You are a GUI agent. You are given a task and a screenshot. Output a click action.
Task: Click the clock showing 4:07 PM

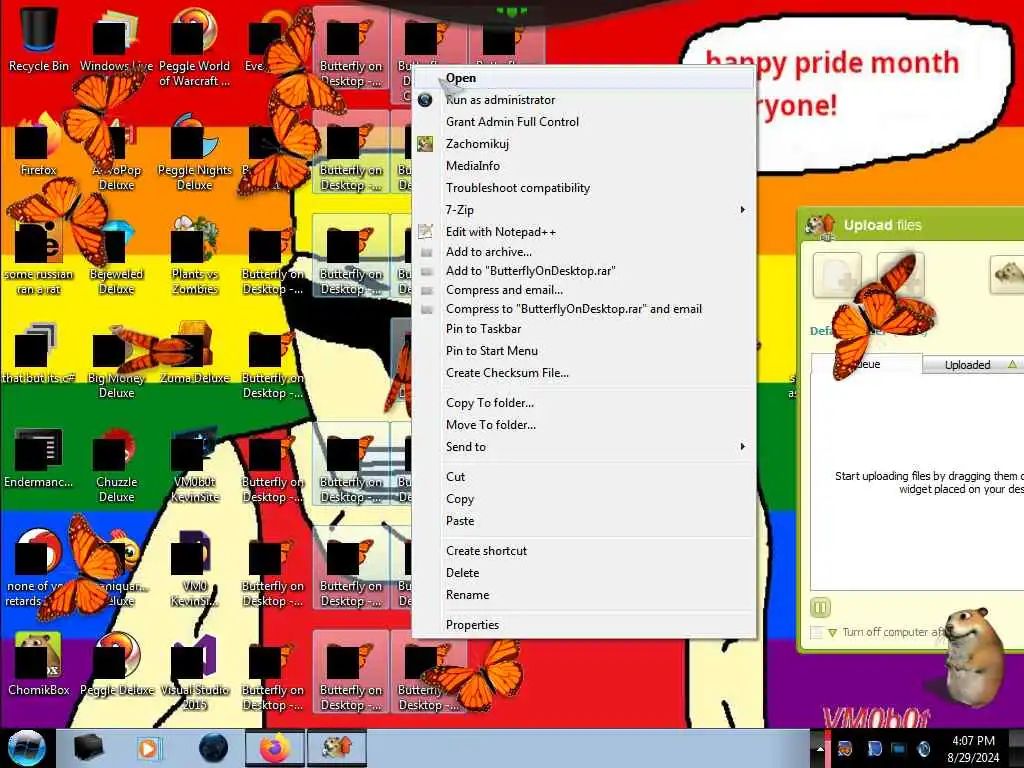973,749
